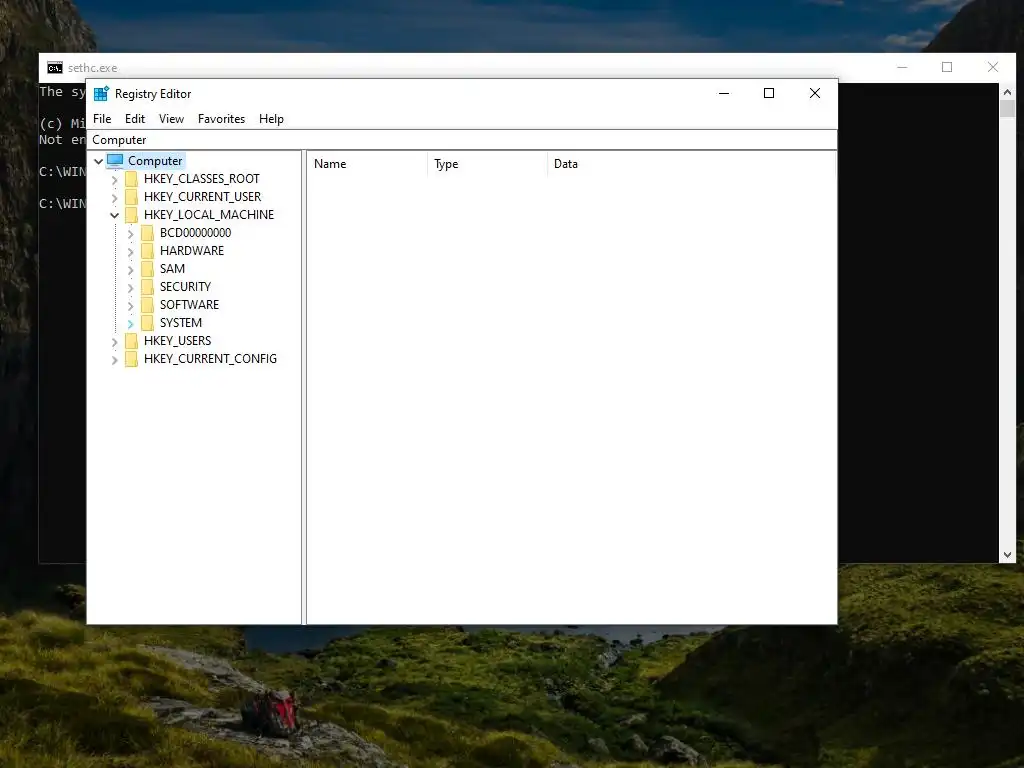Maximize the Registry Editor window

pos(769,93)
